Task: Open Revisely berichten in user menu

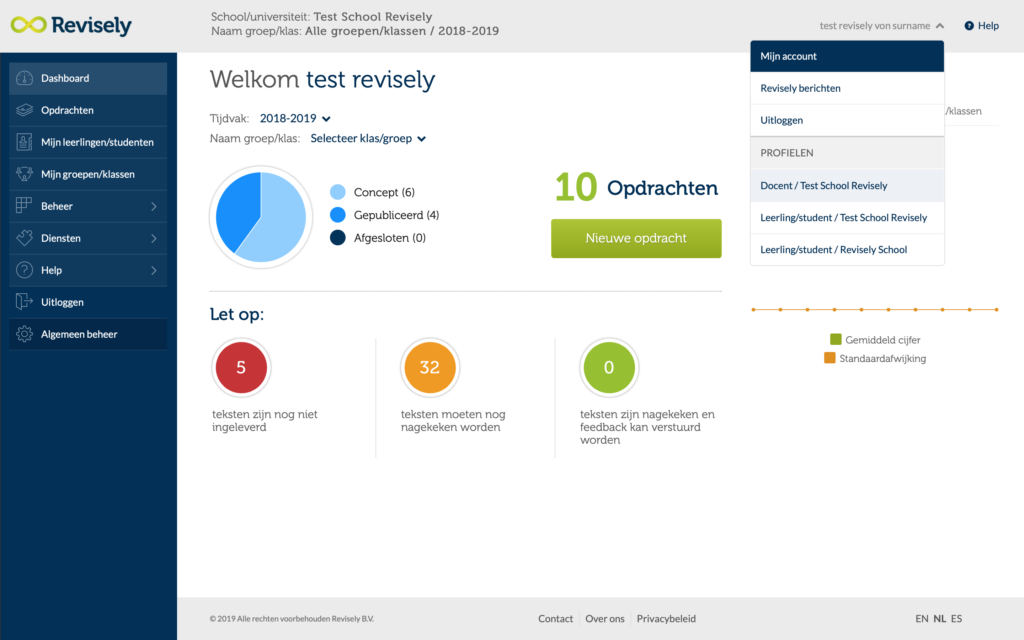Action: tap(847, 88)
